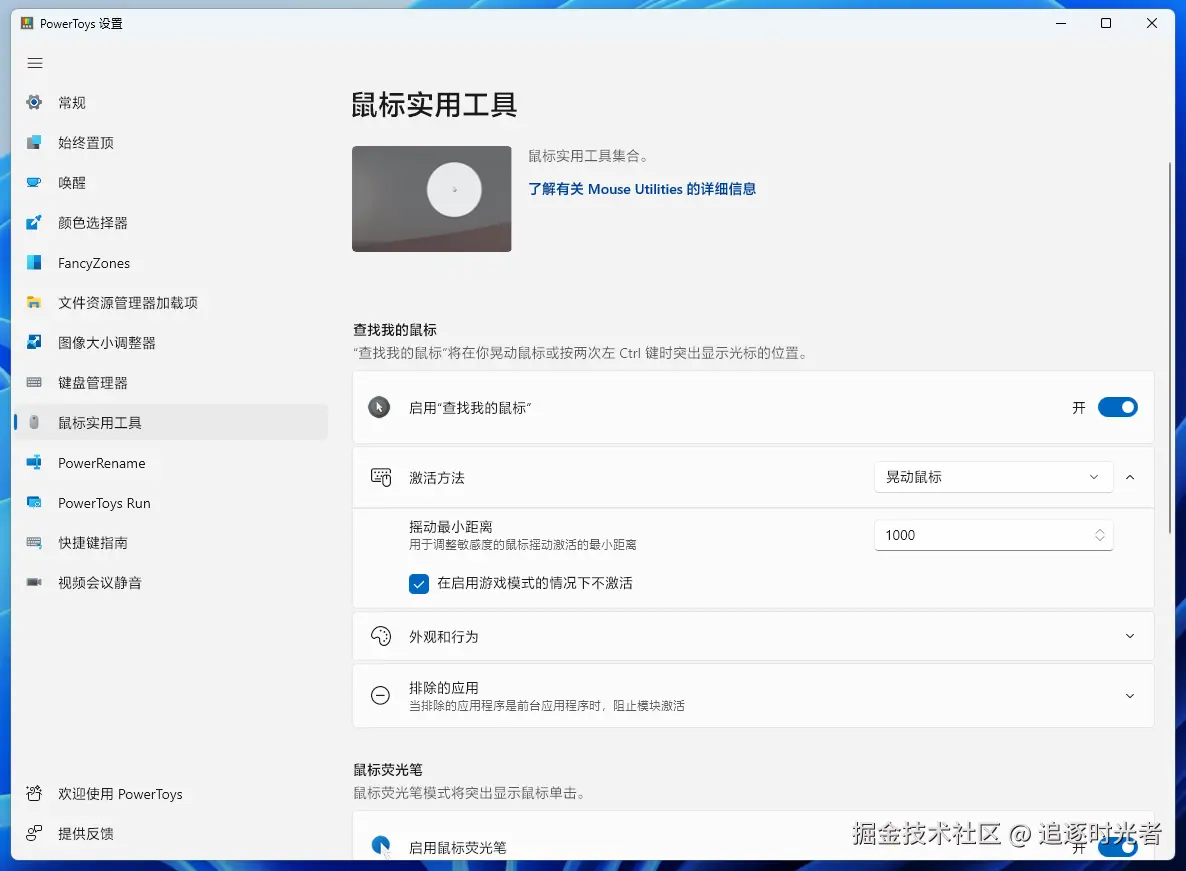This screenshot has width=1186, height=871.
Task: Turn off 启用"查找我的鼠标" toggle switch
Action: pyautogui.click(x=1117, y=407)
